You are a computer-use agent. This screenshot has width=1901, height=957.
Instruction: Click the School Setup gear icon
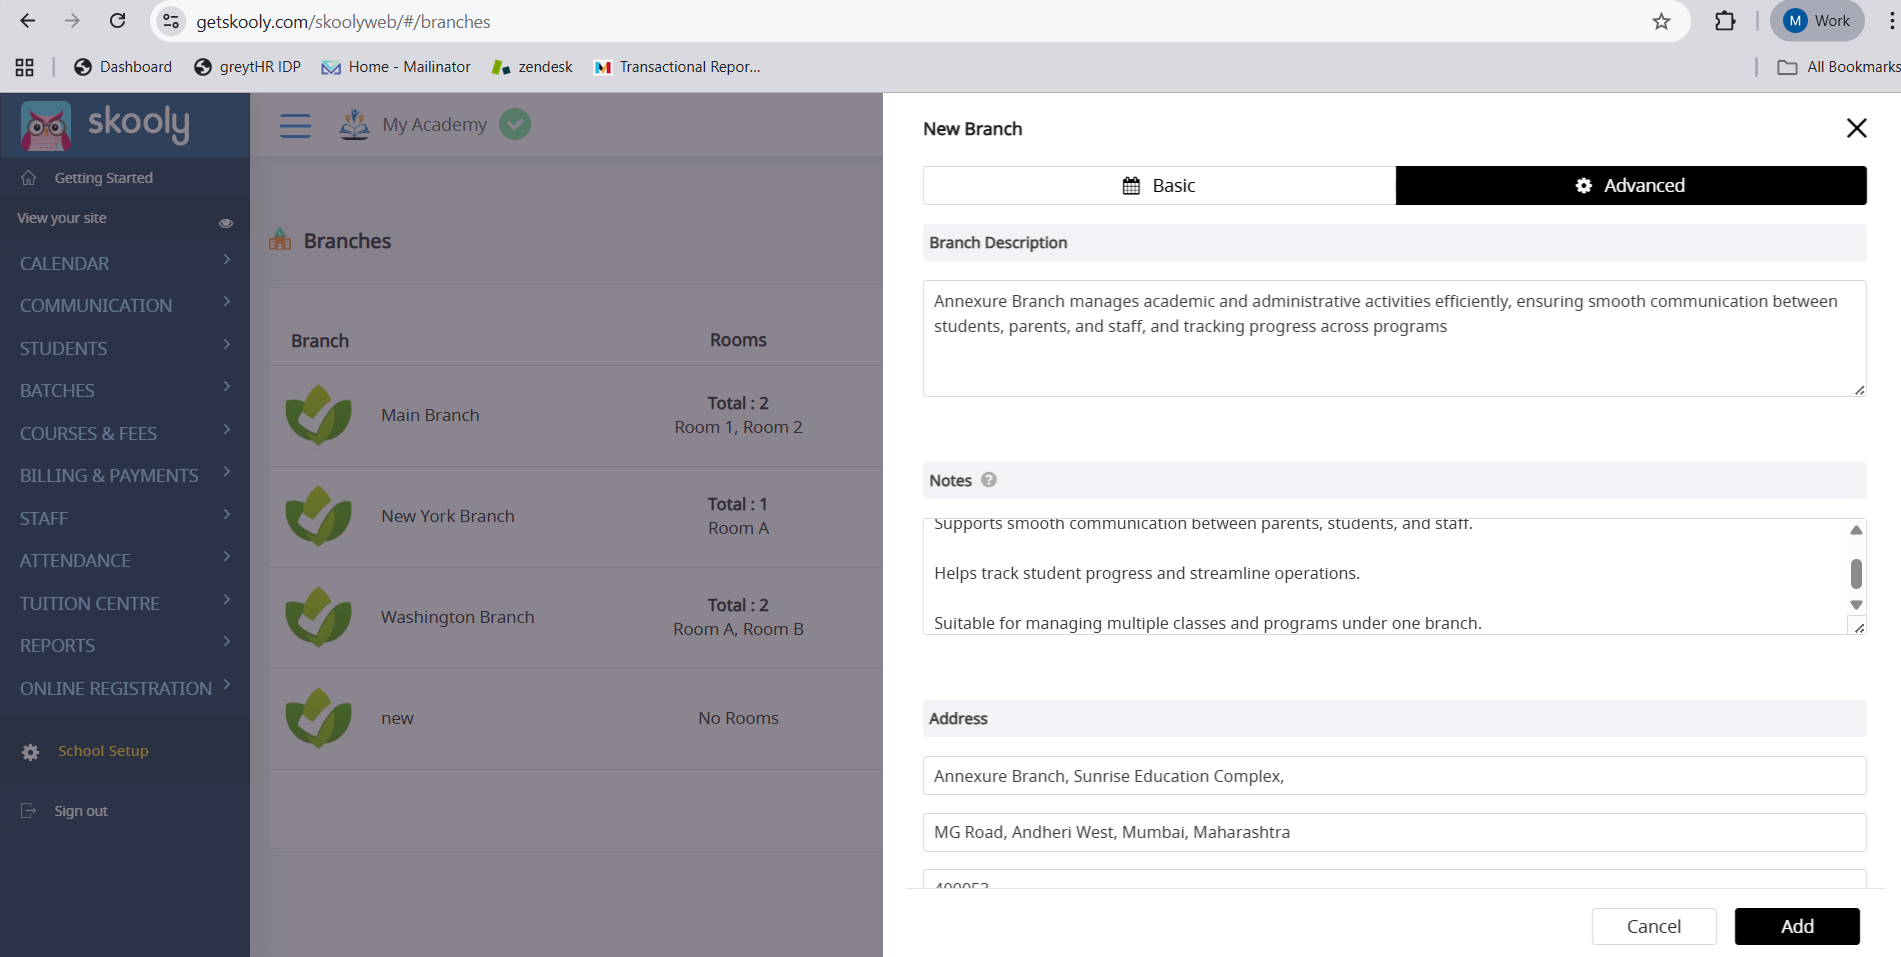click(31, 752)
